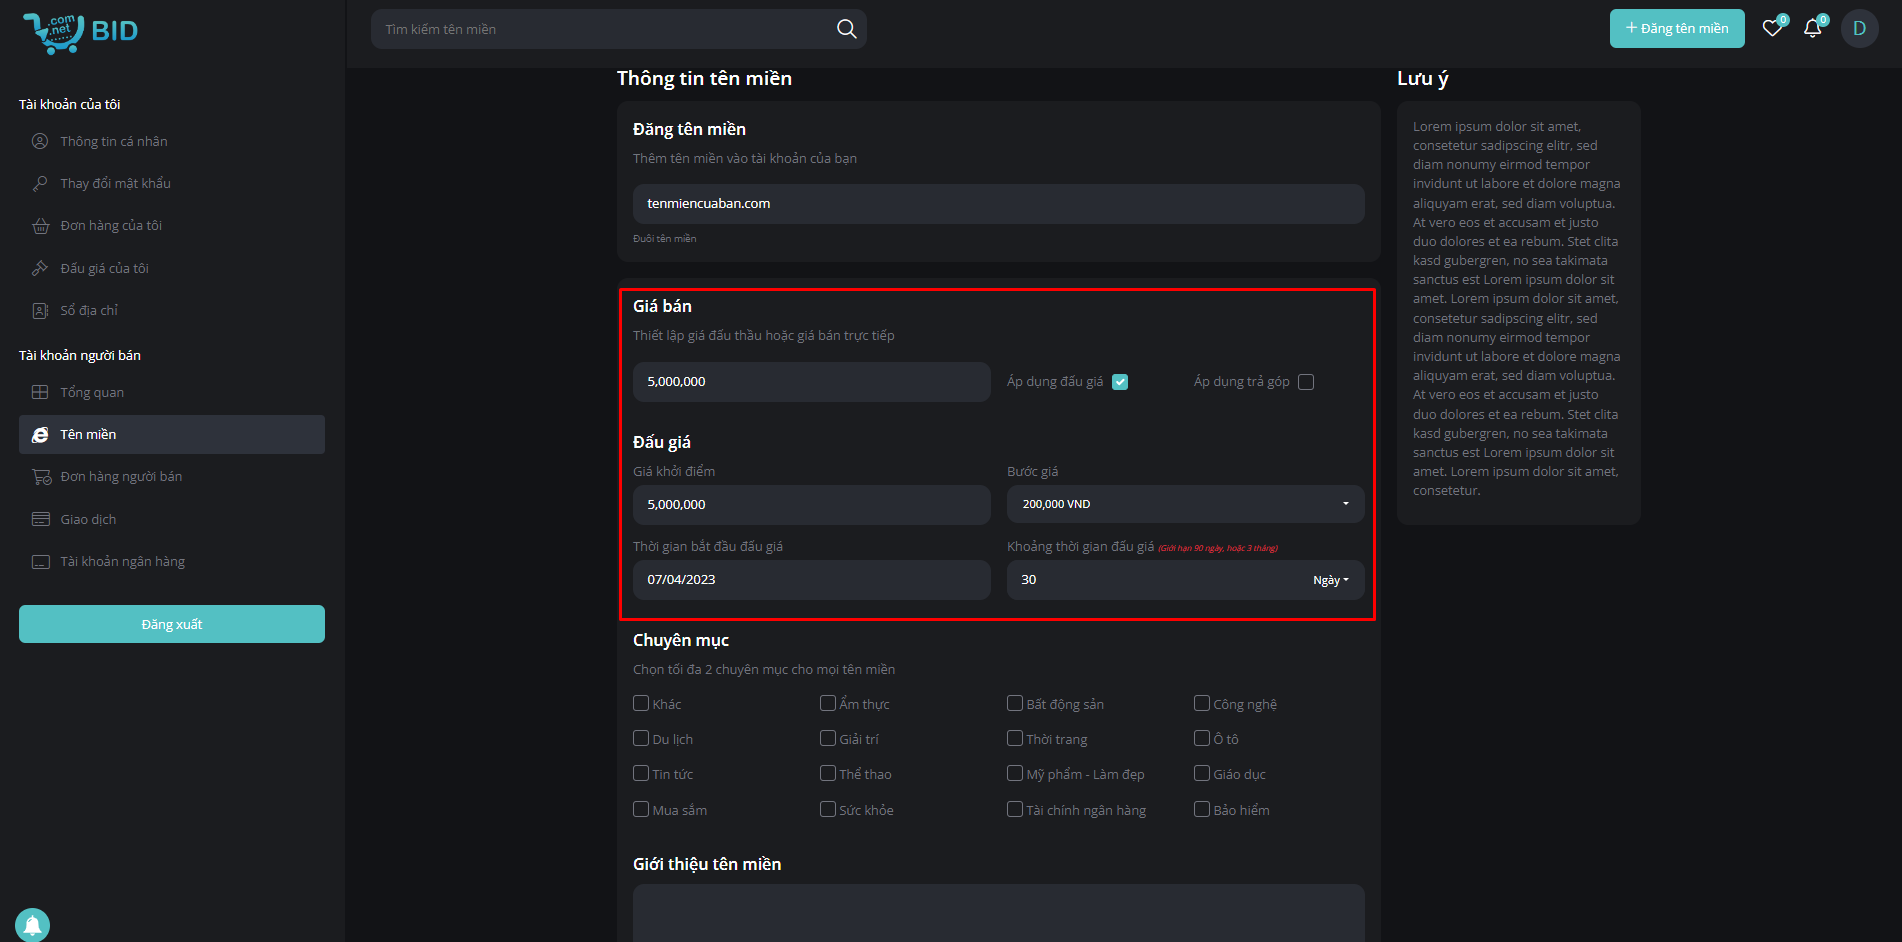This screenshot has width=1902, height=942.
Task: Open the wishlist heart icon
Action: pos(1772,28)
